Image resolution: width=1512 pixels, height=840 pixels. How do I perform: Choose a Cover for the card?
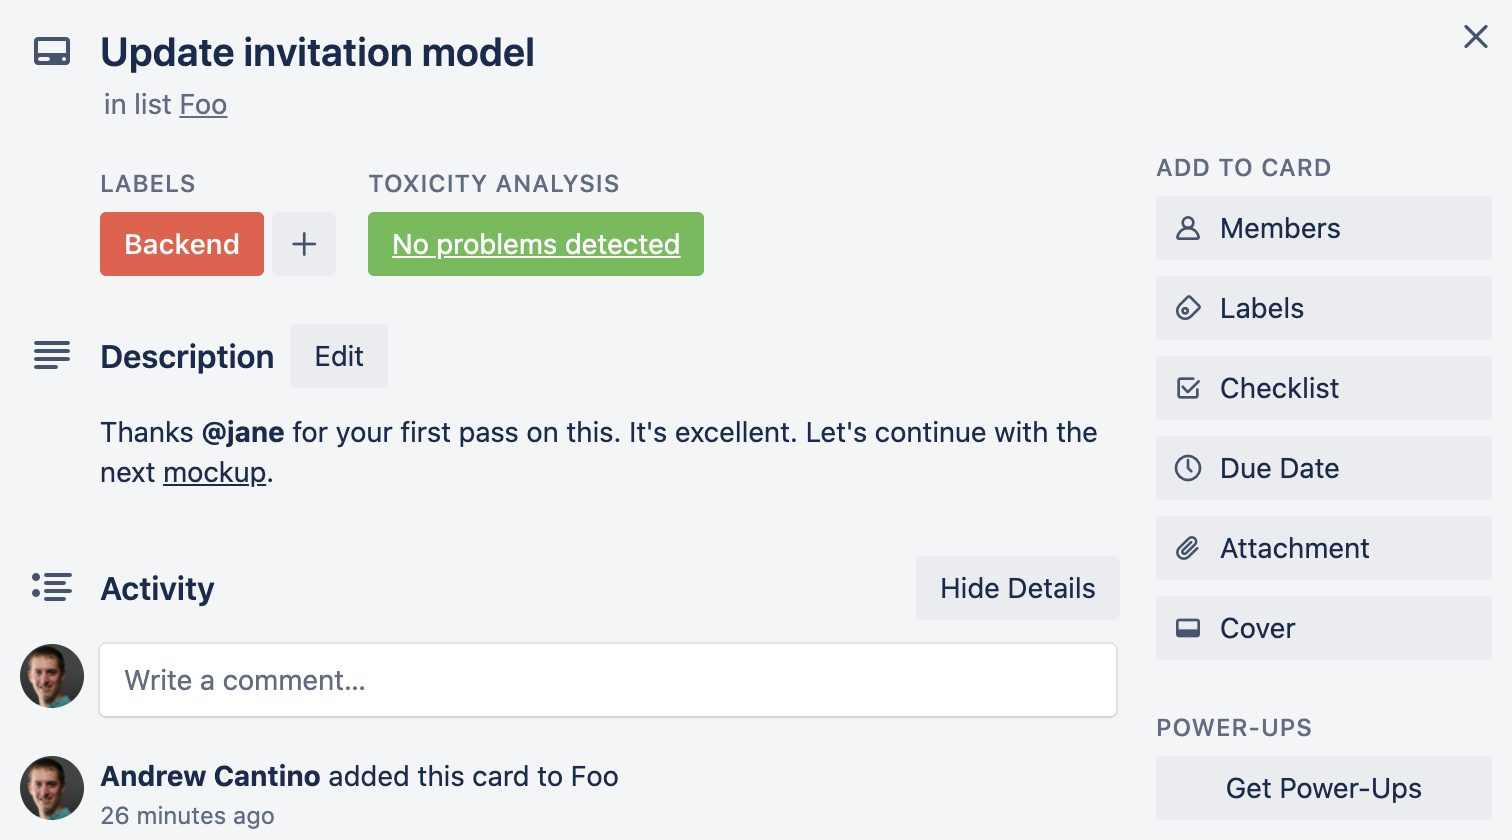coord(1323,628)
